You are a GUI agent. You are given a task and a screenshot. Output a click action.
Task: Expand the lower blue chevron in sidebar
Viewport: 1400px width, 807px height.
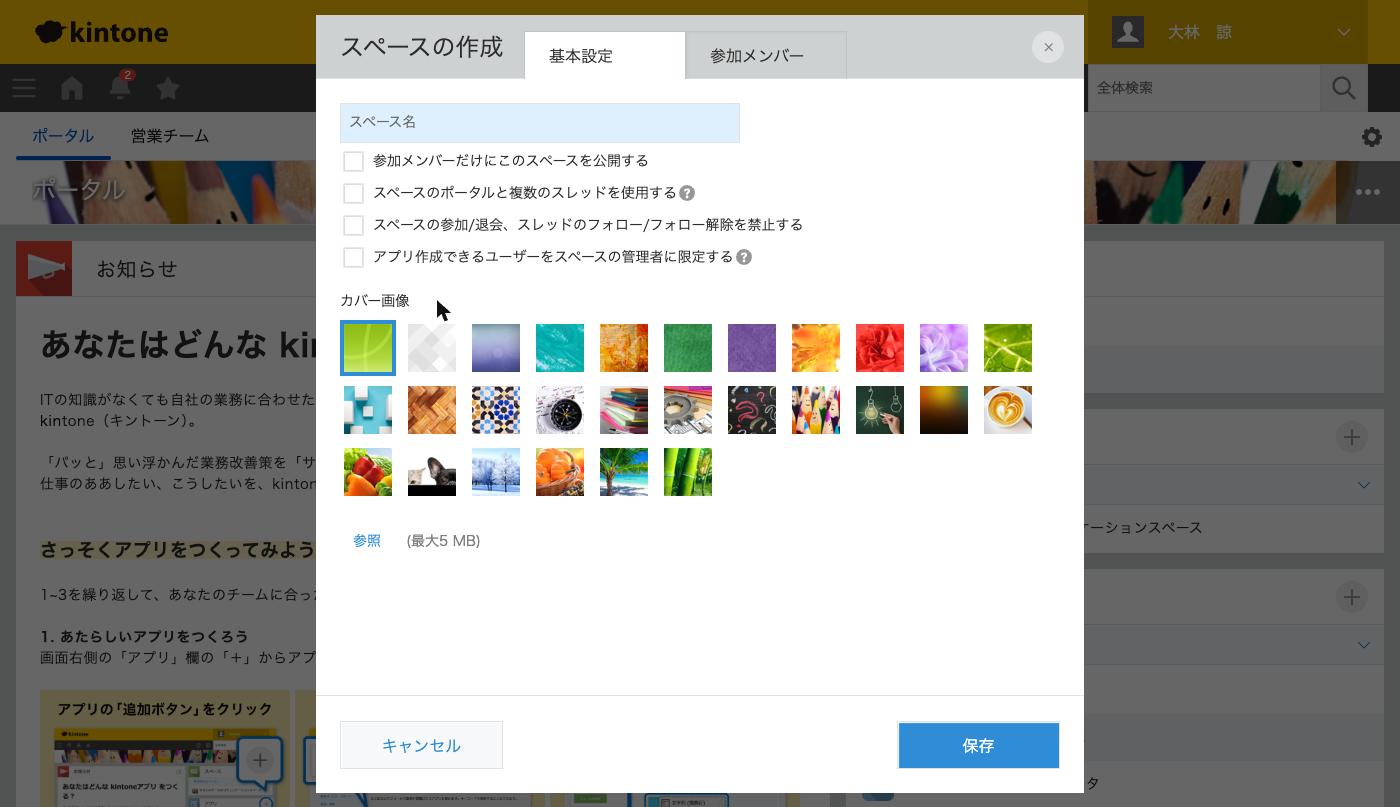pyautogui.click(x=1364, y=645)
